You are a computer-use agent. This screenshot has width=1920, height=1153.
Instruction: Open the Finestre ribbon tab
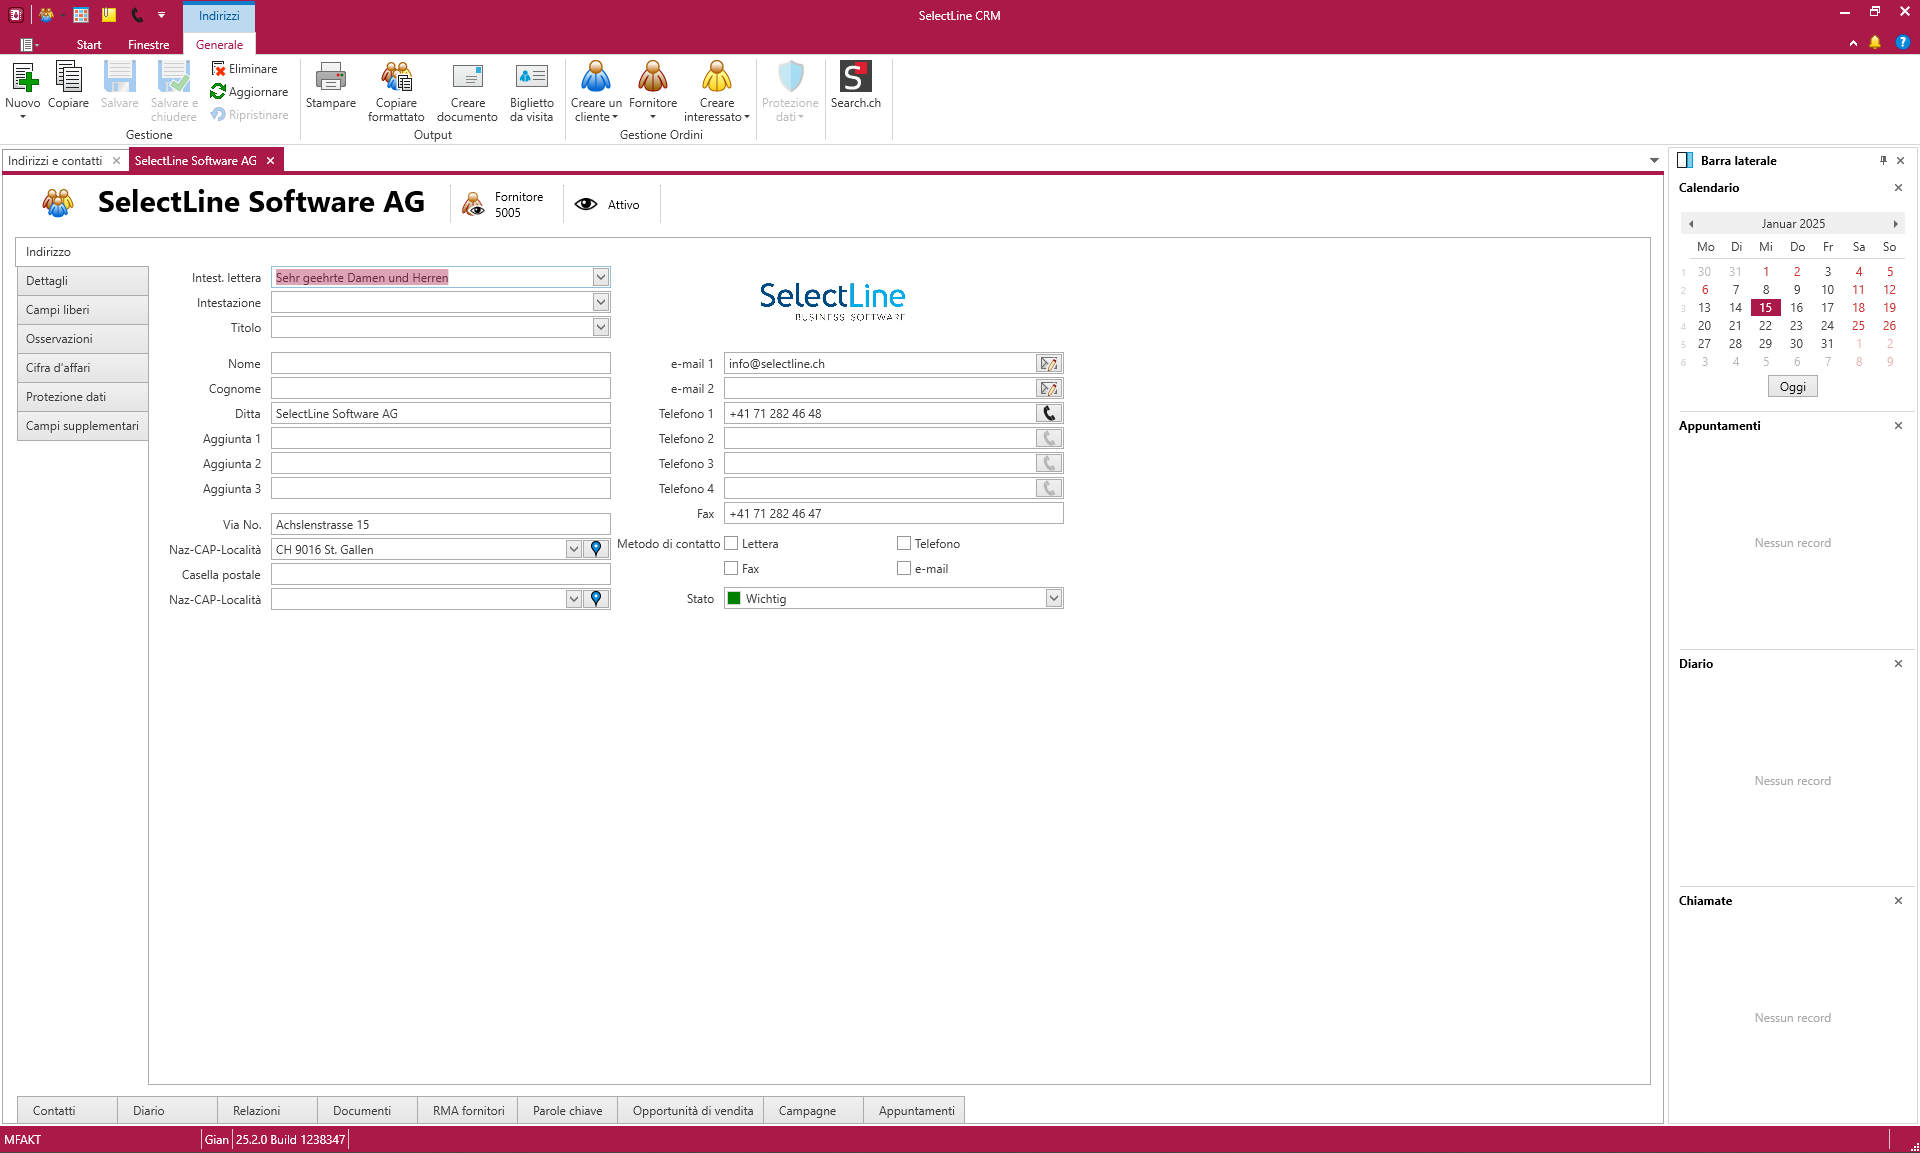tap(149, 45)
